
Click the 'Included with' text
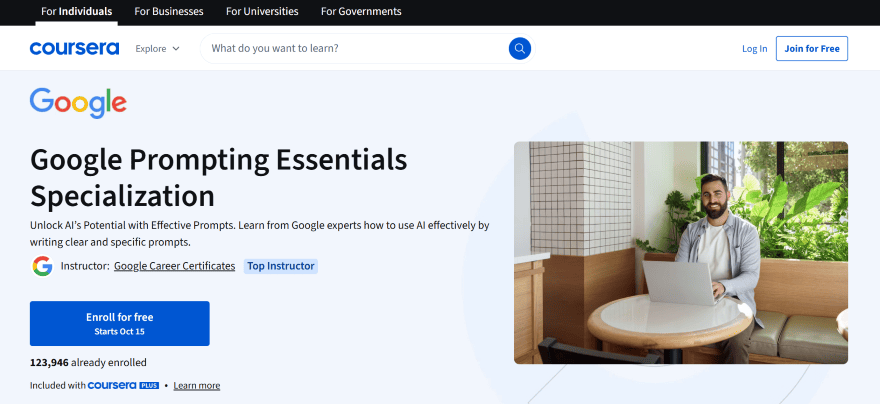[x=58, y=385]
